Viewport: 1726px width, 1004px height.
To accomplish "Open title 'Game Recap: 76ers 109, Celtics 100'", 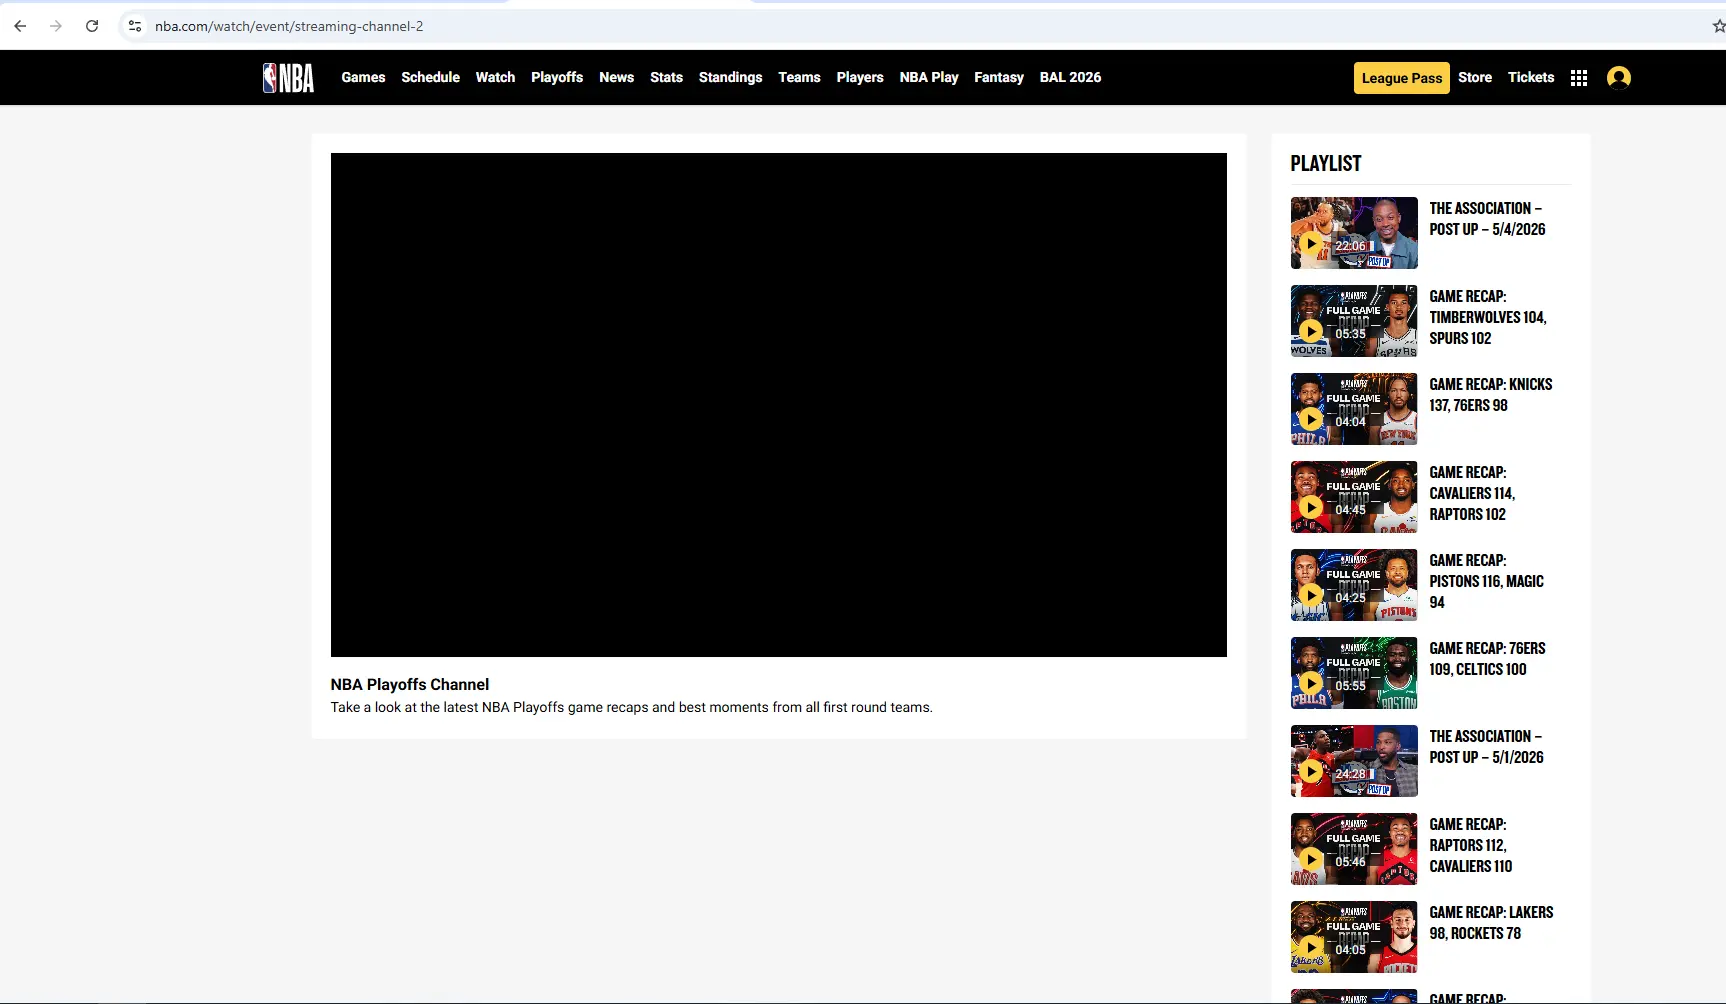I will (x=1487, y=658).
